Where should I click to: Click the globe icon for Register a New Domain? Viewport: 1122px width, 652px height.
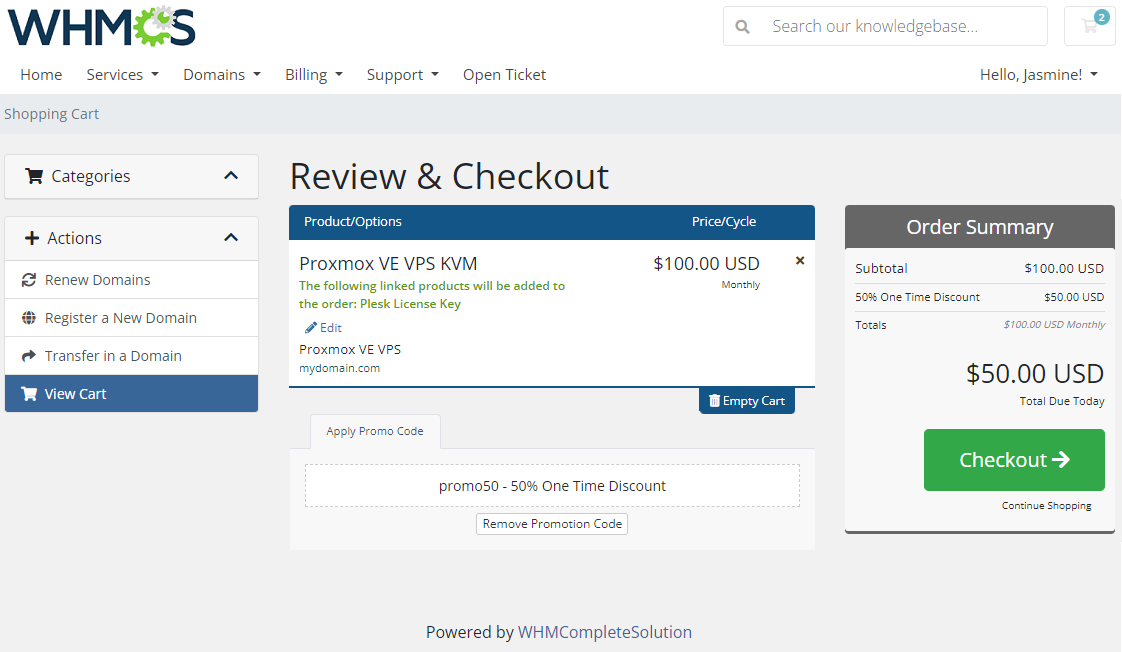pyautogui.click(x=29, y=318)
